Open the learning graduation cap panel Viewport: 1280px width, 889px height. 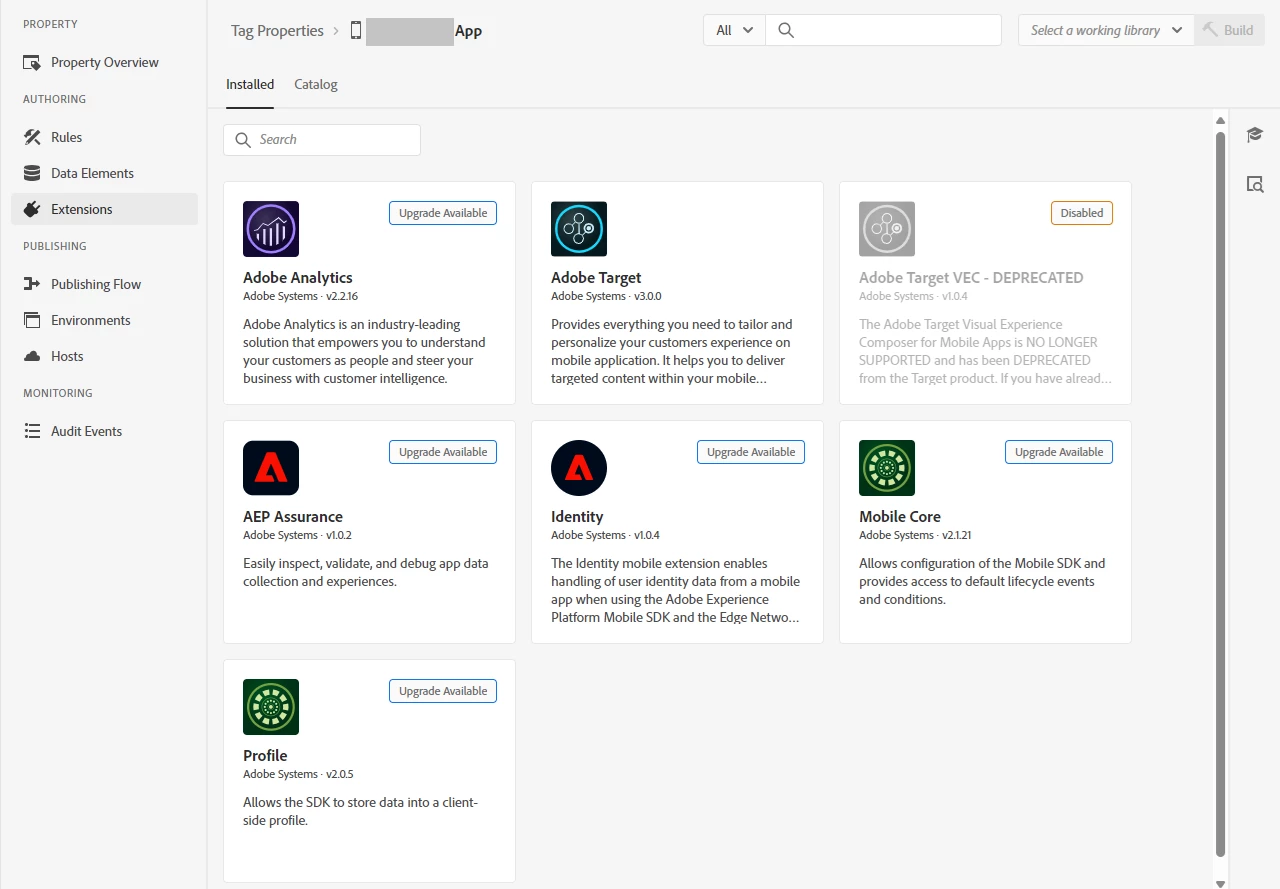[1255, 134]
